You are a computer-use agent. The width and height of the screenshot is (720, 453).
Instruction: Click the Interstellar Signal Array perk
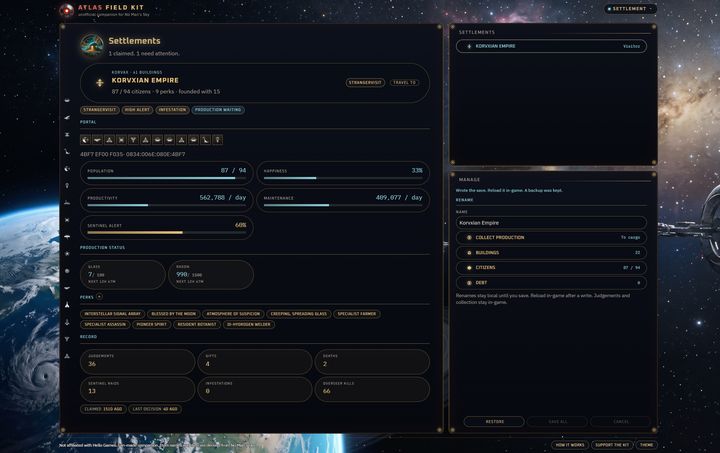coord(112,314)
